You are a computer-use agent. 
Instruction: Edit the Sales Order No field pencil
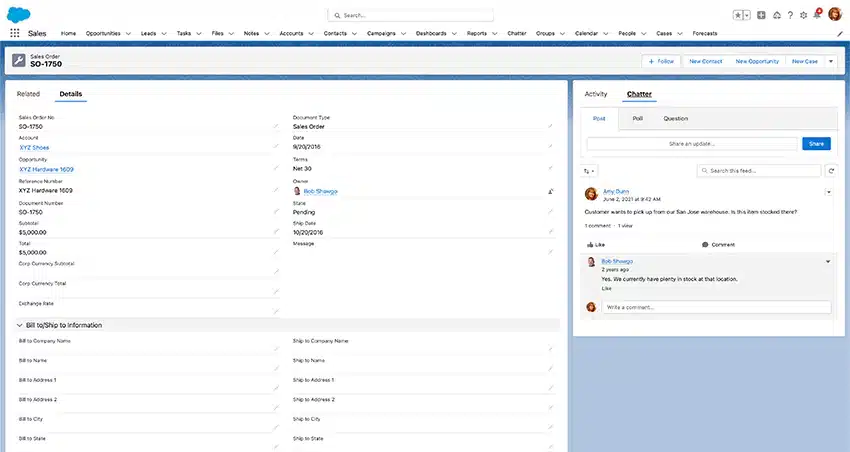click(x=276, y=126)
